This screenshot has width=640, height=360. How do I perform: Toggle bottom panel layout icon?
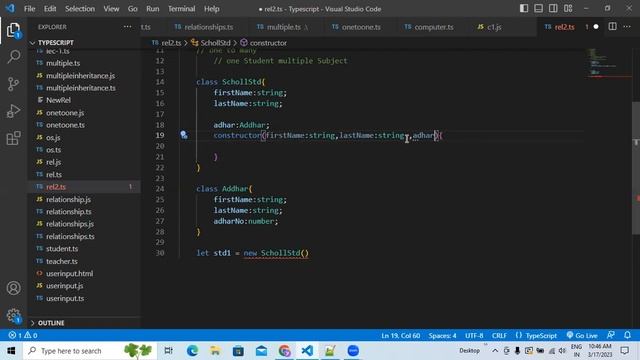coord(538,9)
